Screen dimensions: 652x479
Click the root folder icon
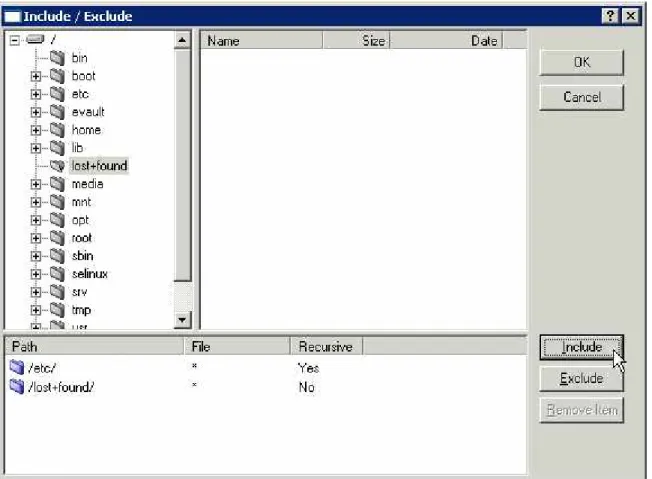57,238
